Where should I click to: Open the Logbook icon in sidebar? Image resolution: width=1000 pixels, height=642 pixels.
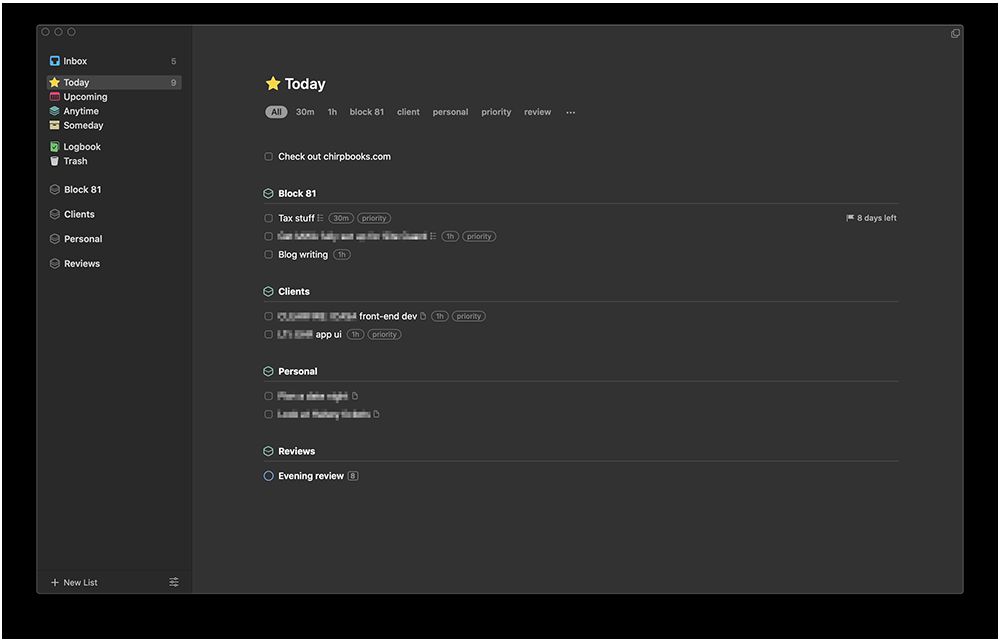(55, 147)
